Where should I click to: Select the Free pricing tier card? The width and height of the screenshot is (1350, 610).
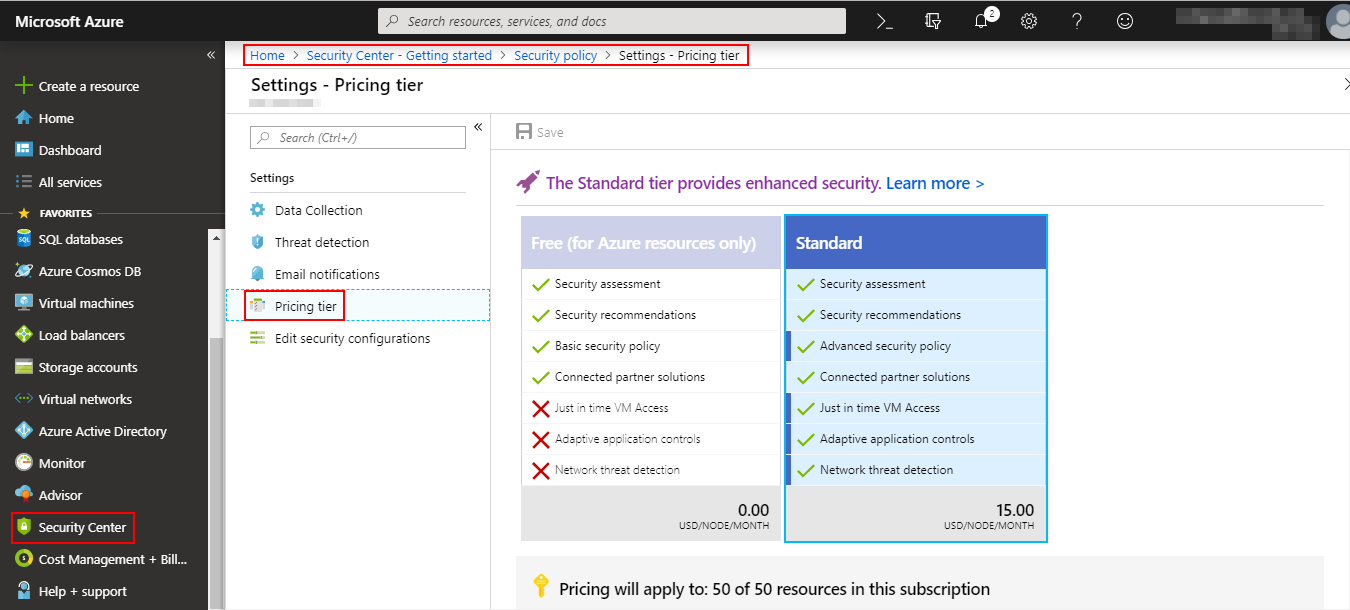pos(651,379)
